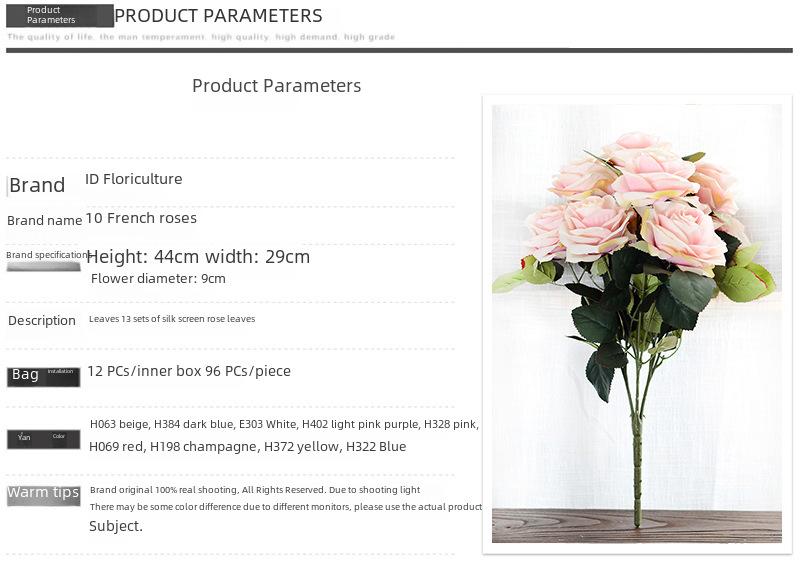Click the Brand name row label
The image size is (800, 577).
[x=44, y=221]
